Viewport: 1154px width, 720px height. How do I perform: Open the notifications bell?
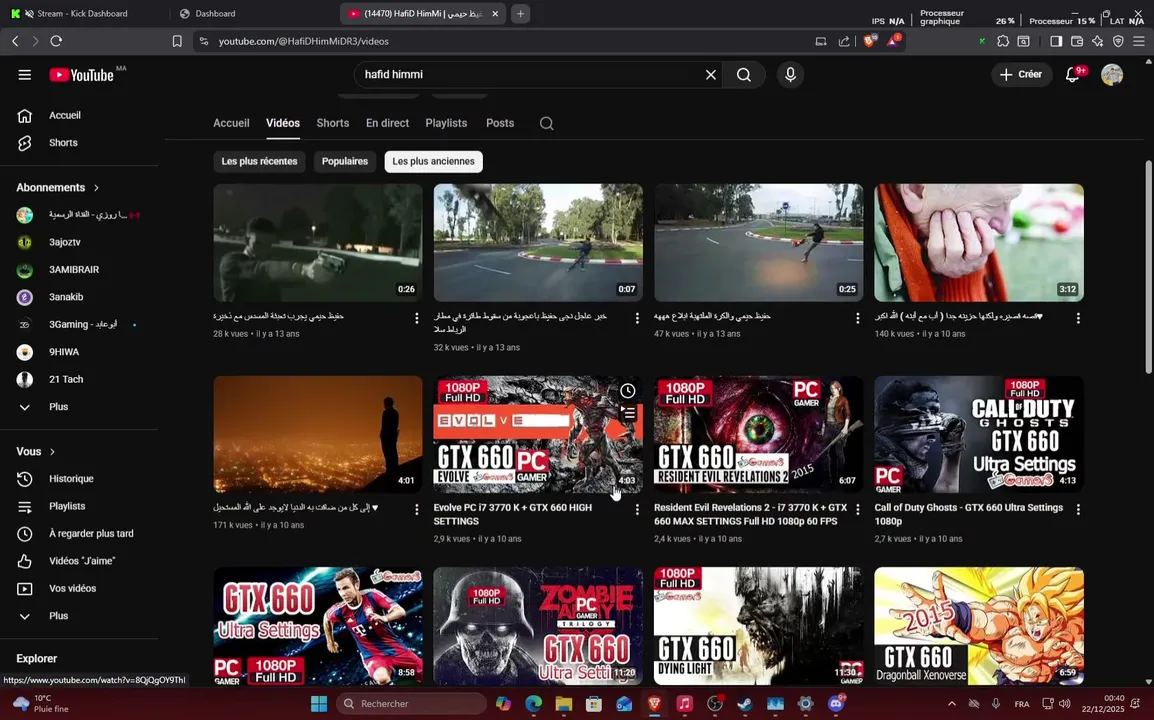(x=1073, y=74)
